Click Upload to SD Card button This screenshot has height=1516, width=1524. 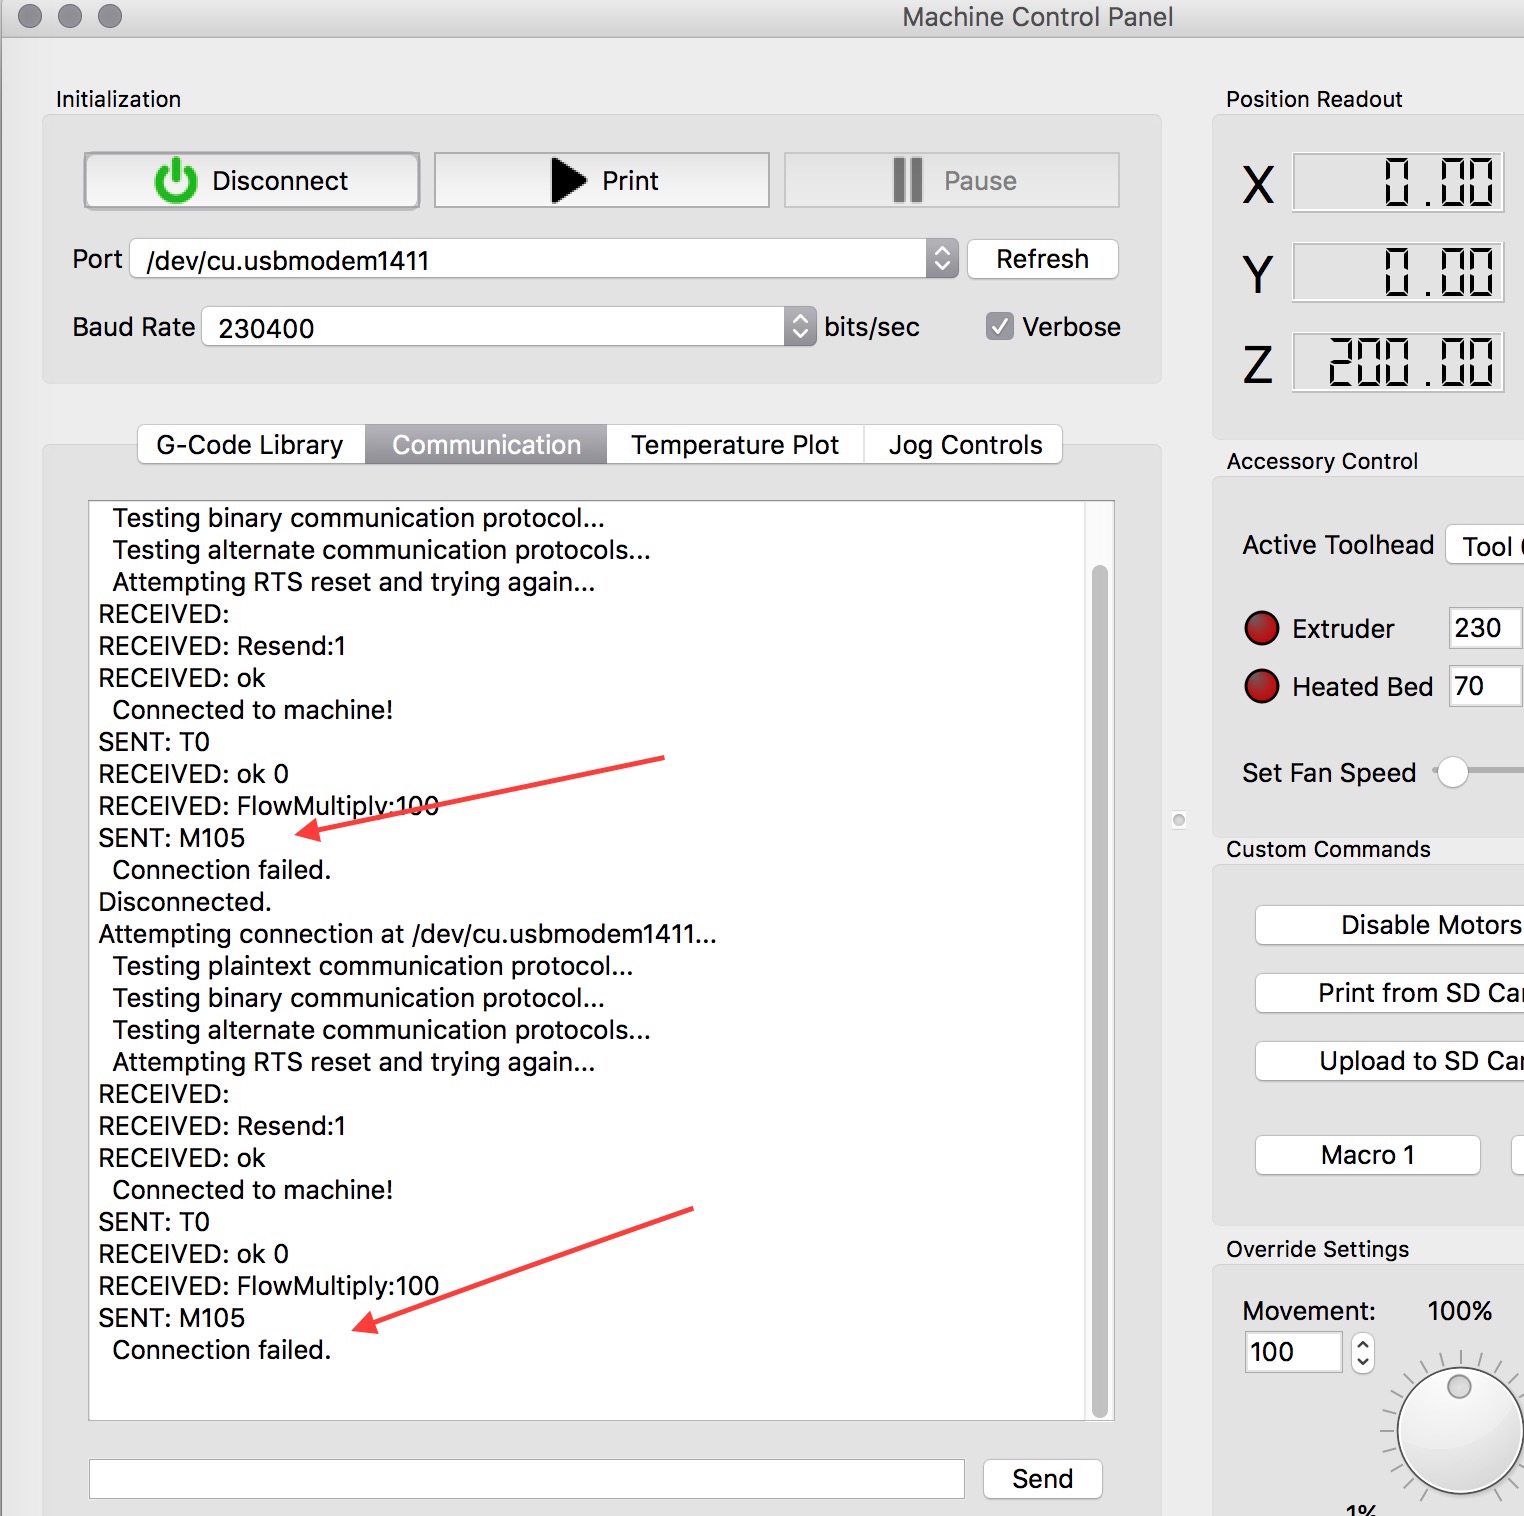1390,1061
